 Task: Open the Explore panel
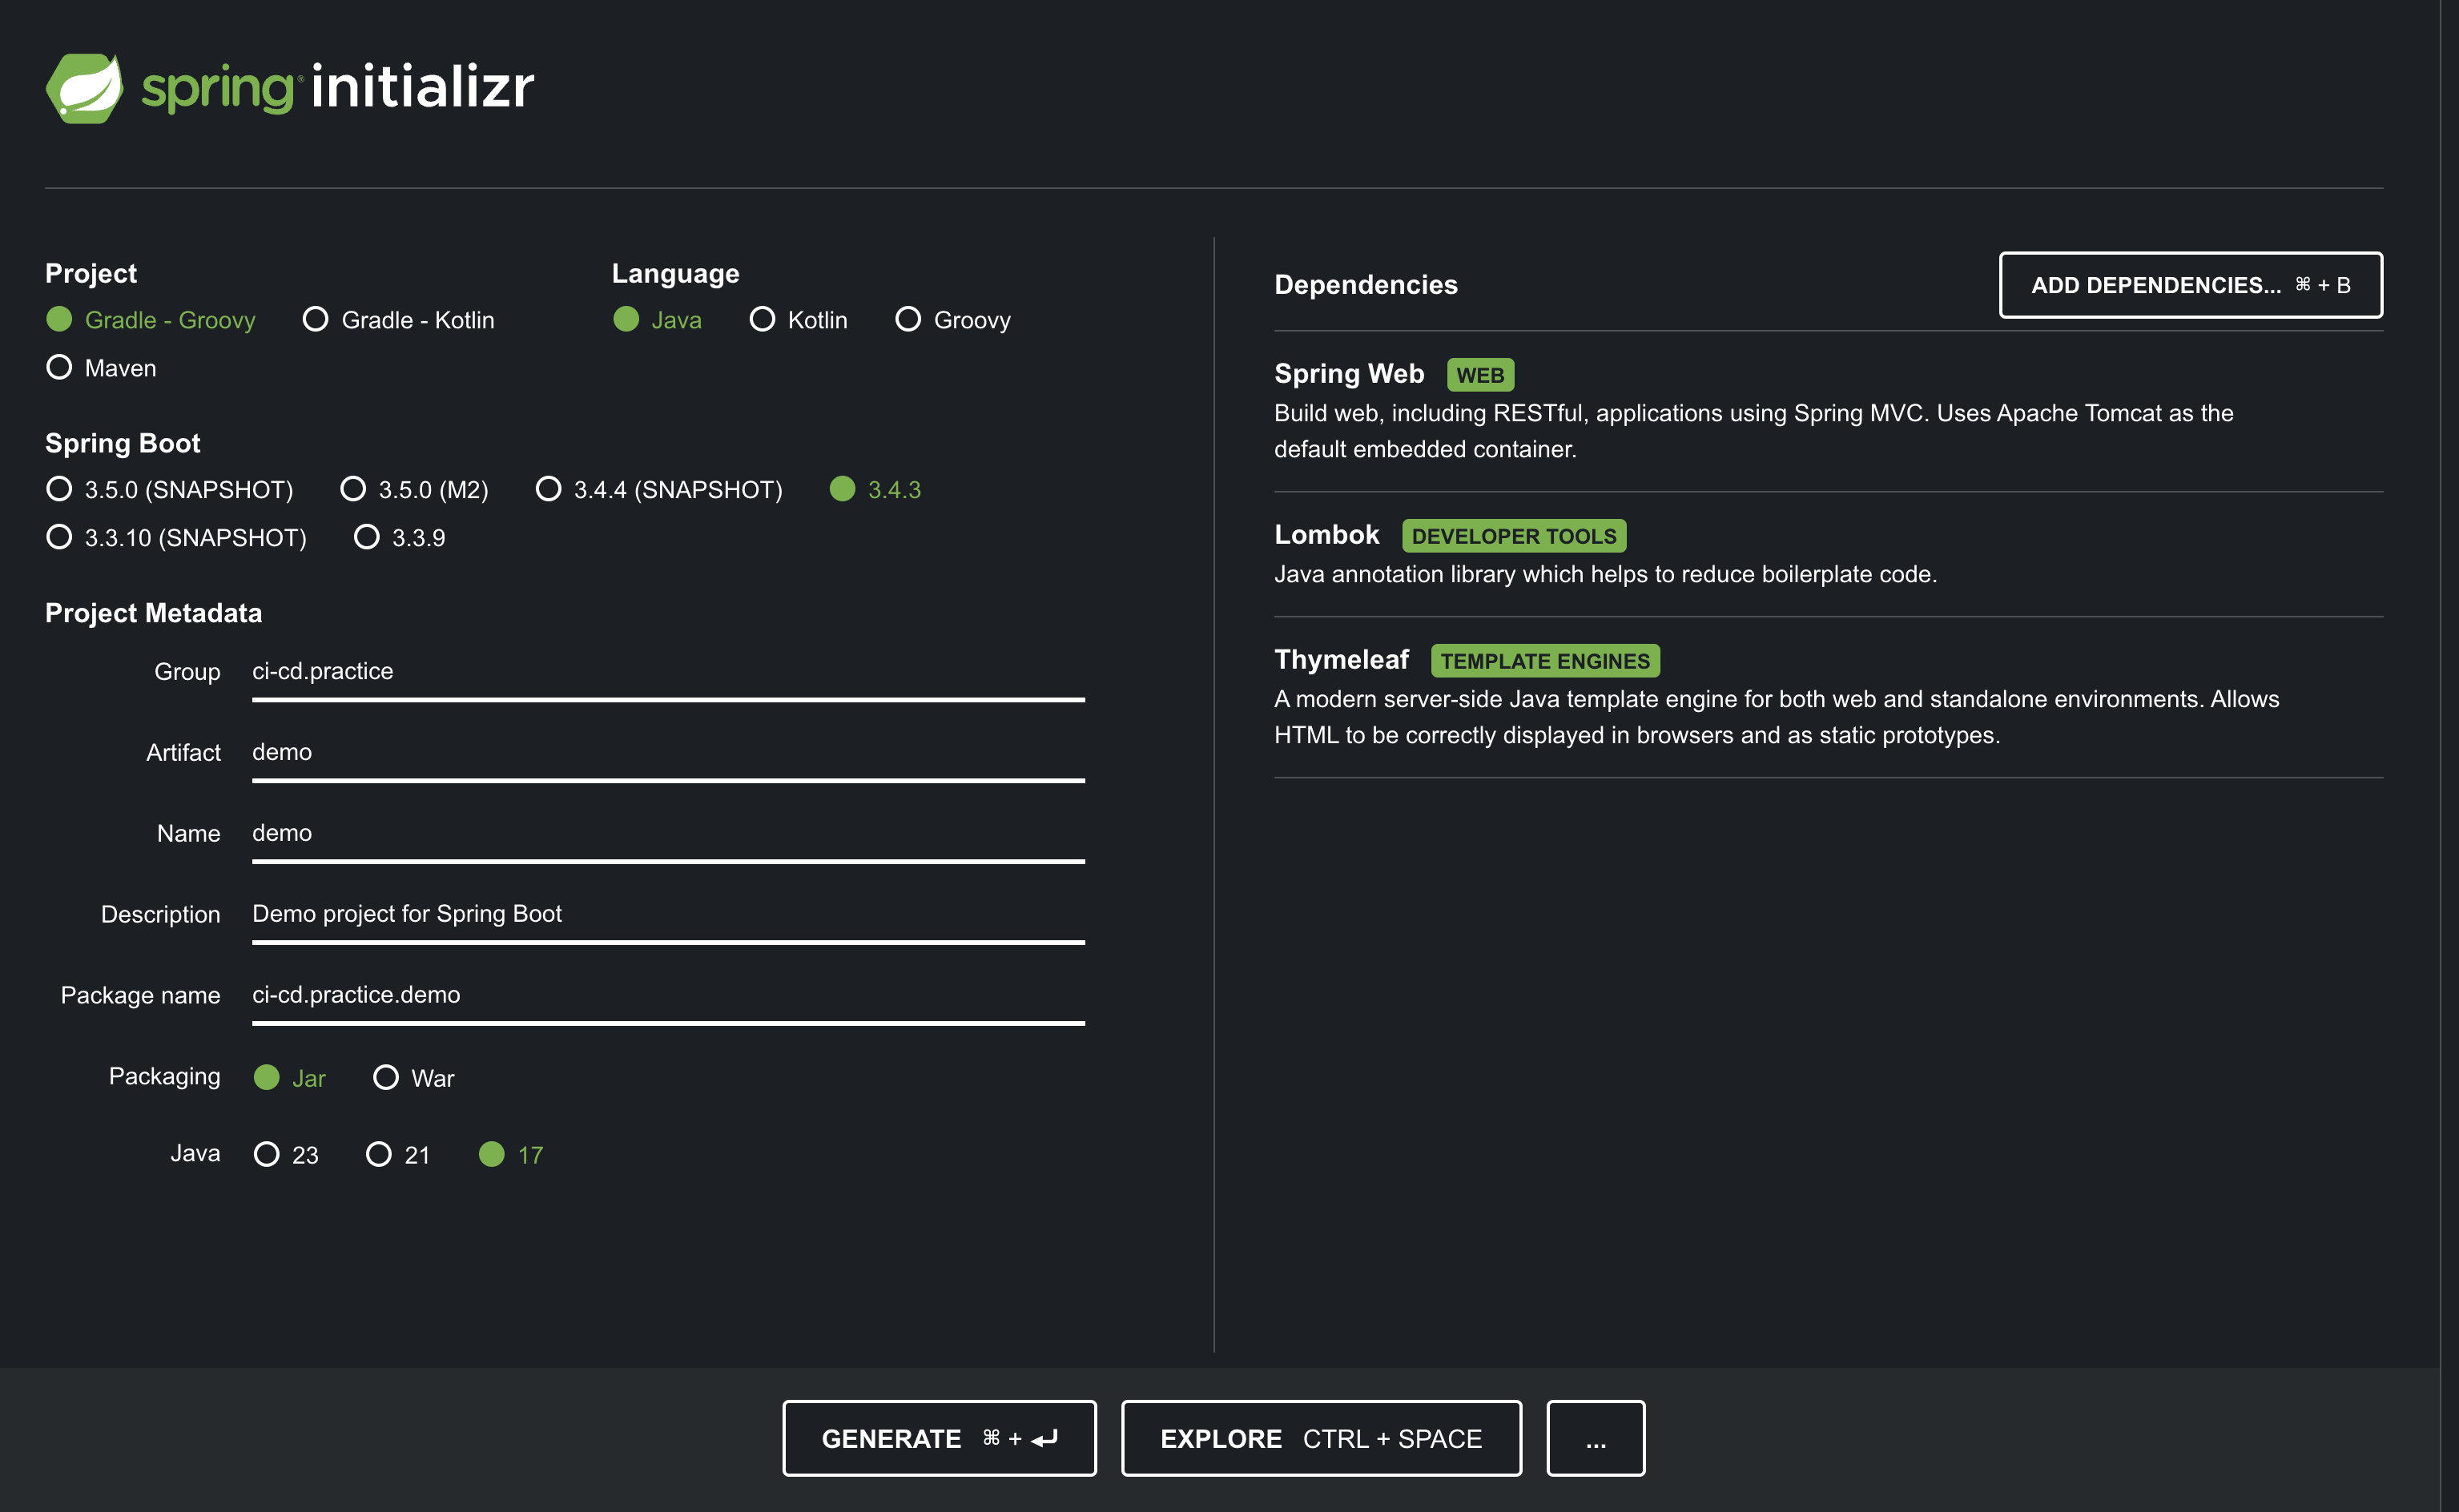point(1320,1438)
